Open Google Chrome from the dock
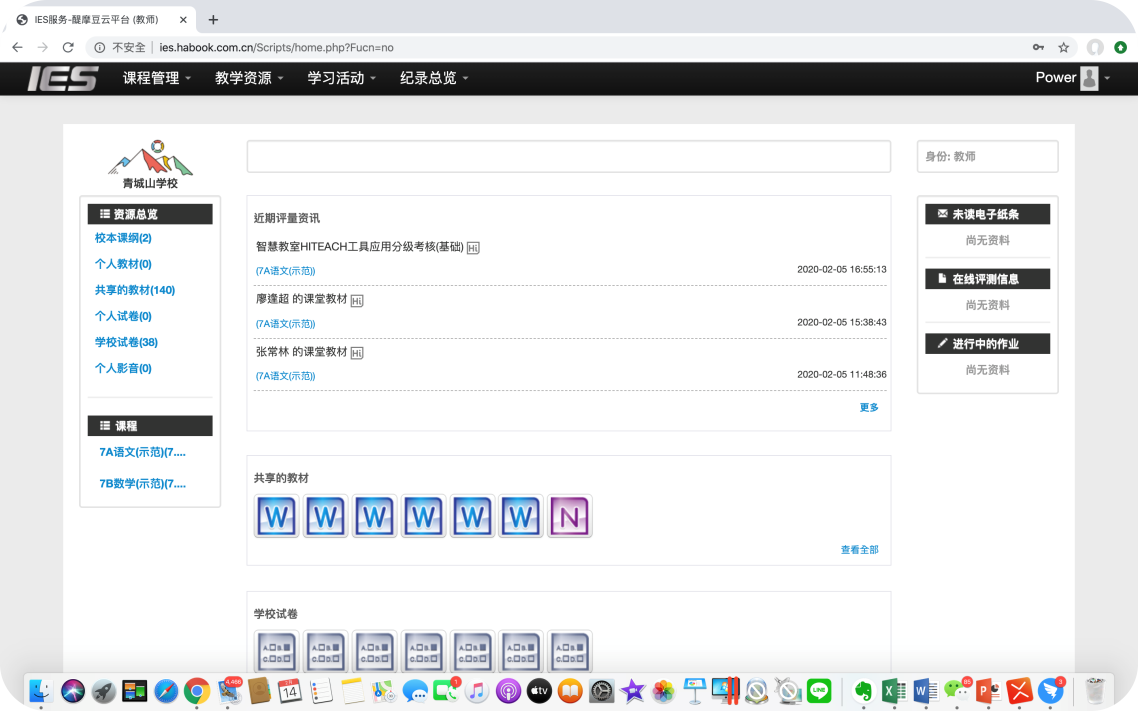This screenshot has width=1138, height=711. 197,690
